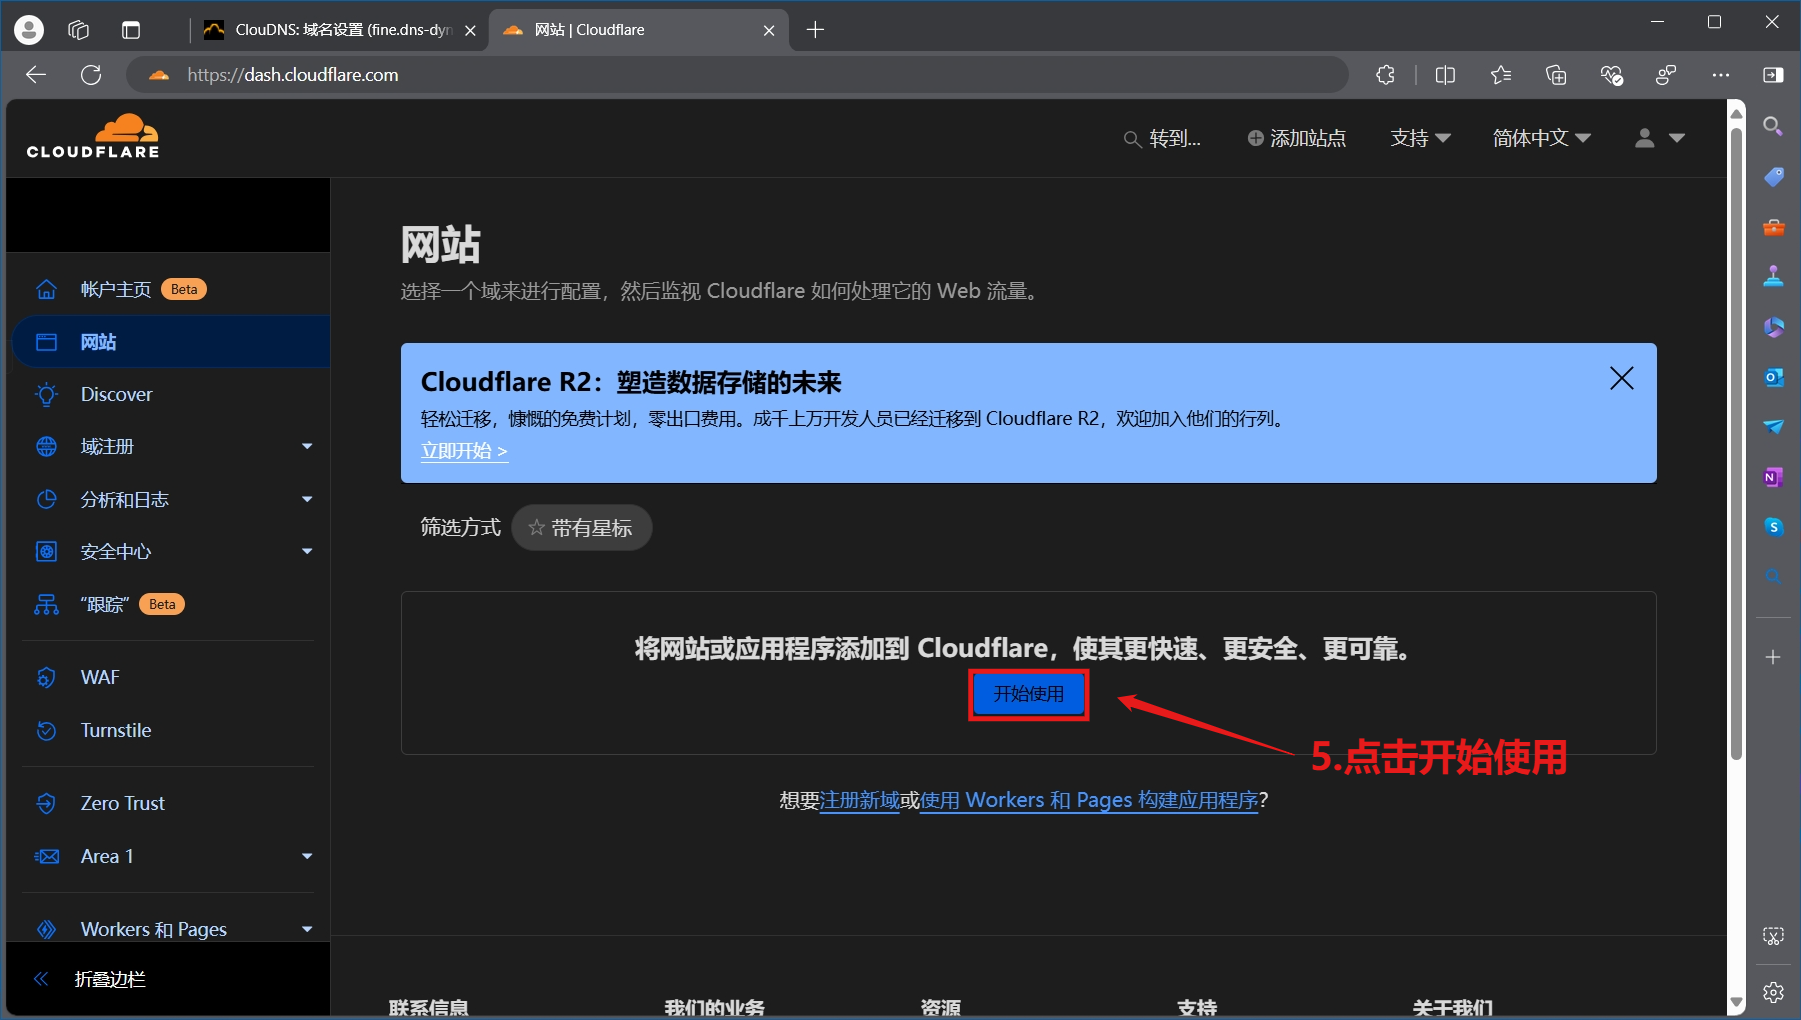
Task: Click the Edge sidebar search icon
Action: (x=1773, y=126)
